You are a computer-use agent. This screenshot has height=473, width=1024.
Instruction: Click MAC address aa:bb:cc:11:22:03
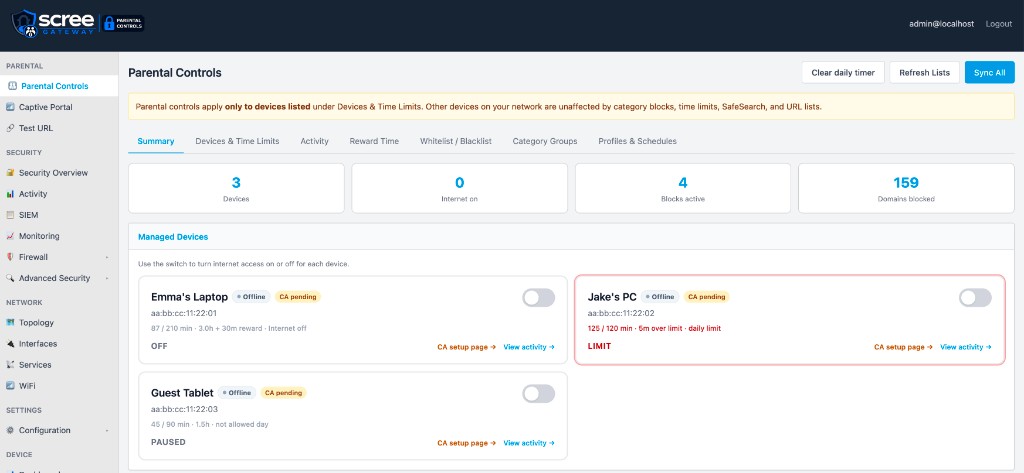coord(184,409)
